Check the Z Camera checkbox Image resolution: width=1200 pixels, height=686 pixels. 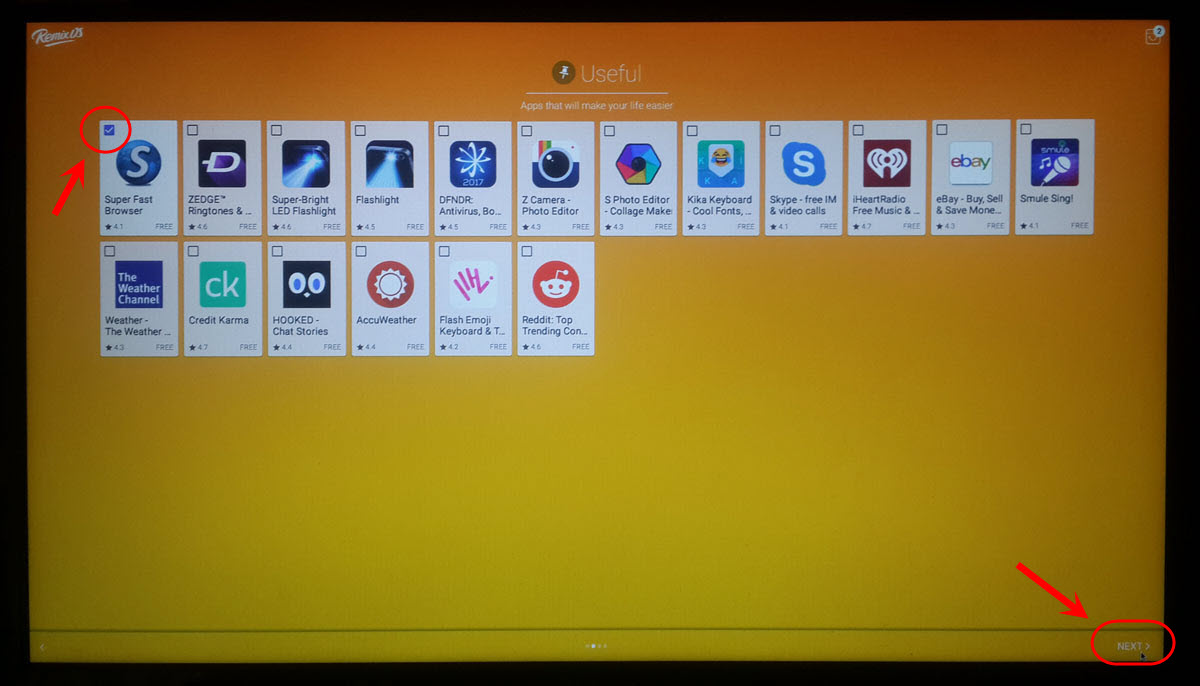point(526,130)
